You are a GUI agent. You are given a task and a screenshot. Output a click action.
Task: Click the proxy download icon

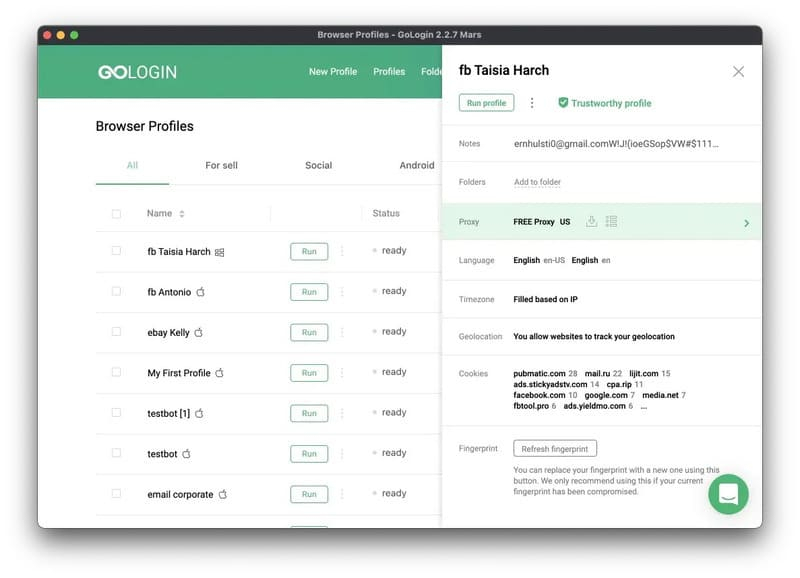tap(591, 221)
